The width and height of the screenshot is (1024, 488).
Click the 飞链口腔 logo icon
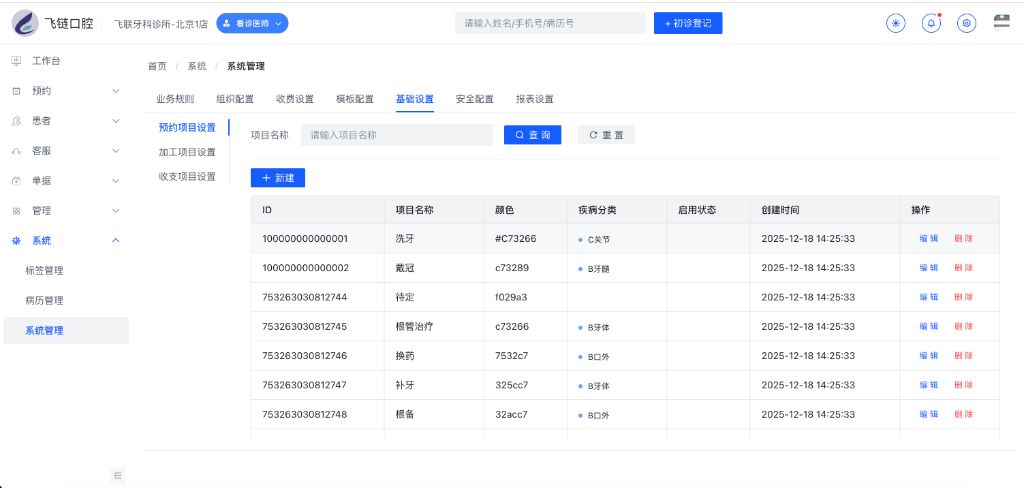25,23
